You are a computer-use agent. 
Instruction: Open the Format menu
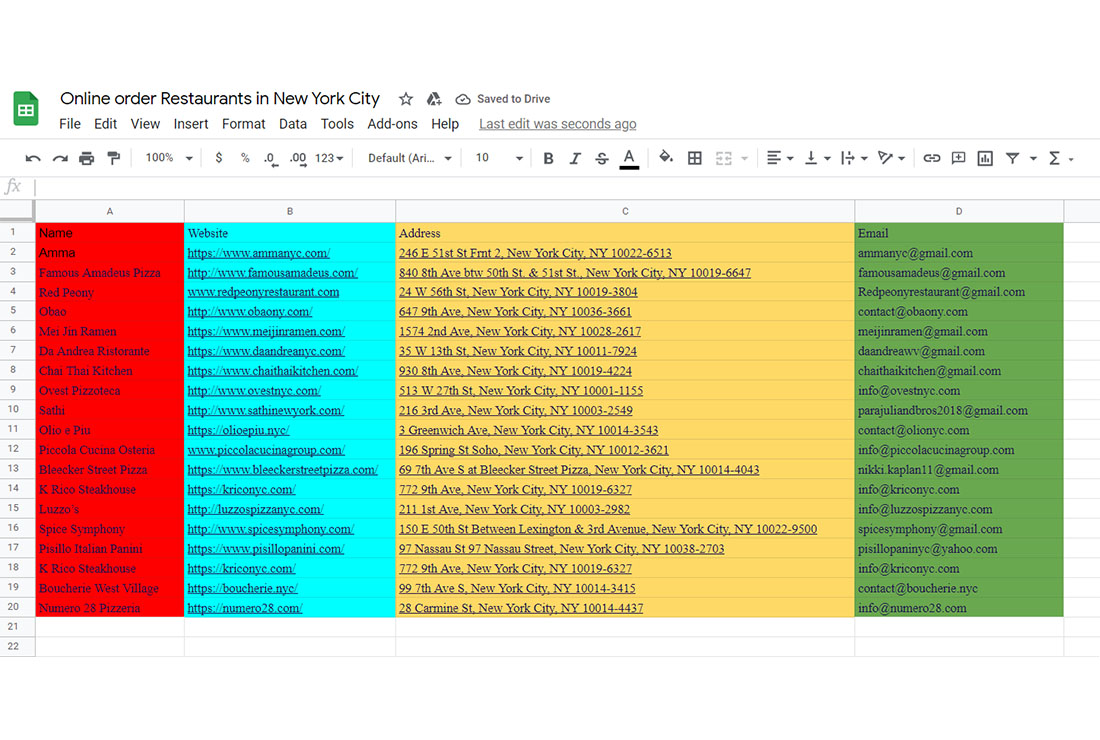click(x=243, y=124)
